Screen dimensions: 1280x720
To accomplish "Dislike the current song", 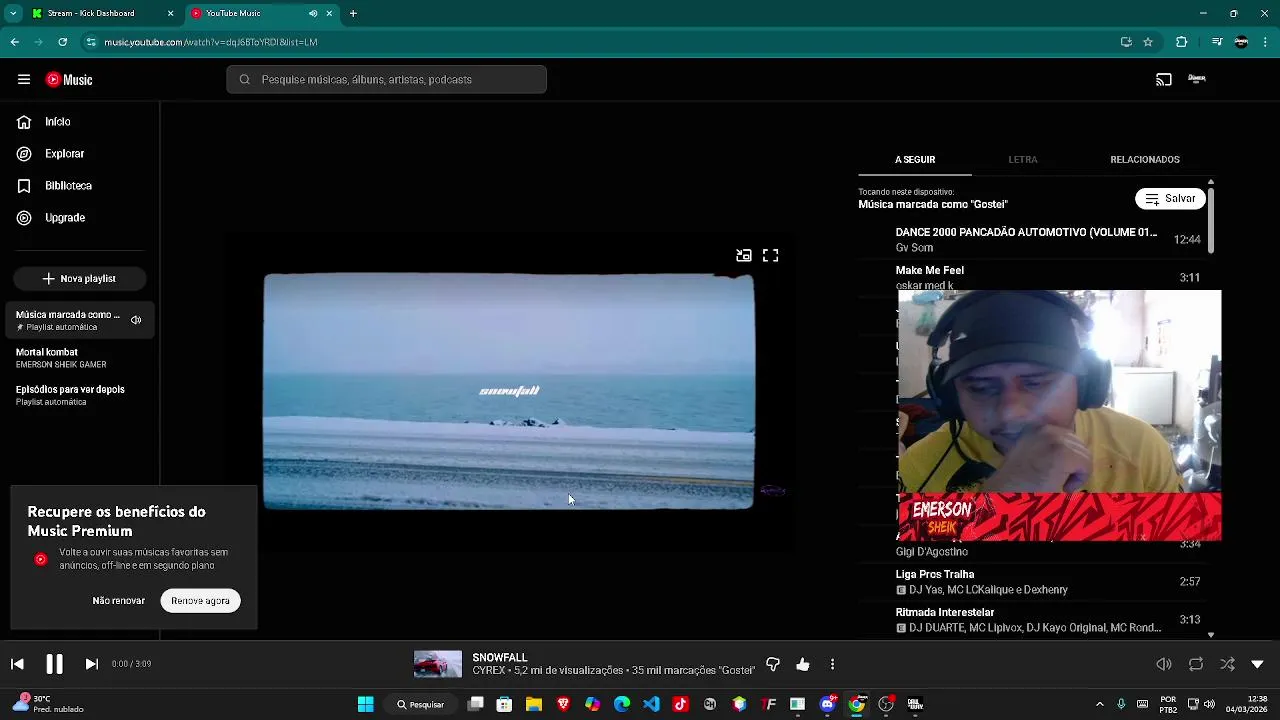I will (773, 664).
